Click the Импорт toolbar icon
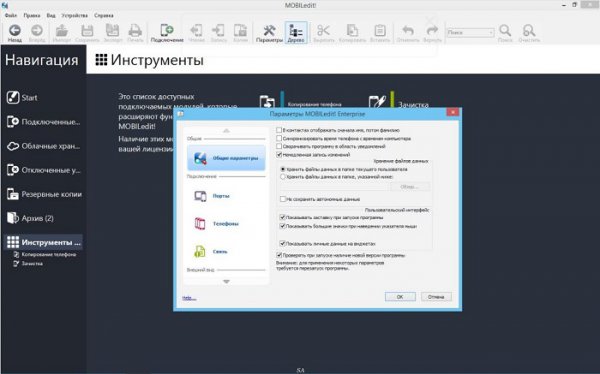This screenshot has width=600, height=374. (x=62, y=33)
